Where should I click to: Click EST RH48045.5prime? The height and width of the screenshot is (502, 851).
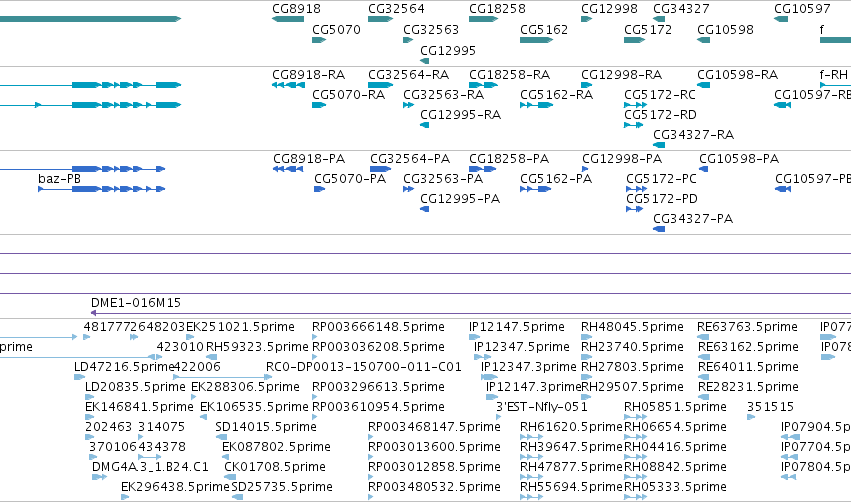pos(632,327)
